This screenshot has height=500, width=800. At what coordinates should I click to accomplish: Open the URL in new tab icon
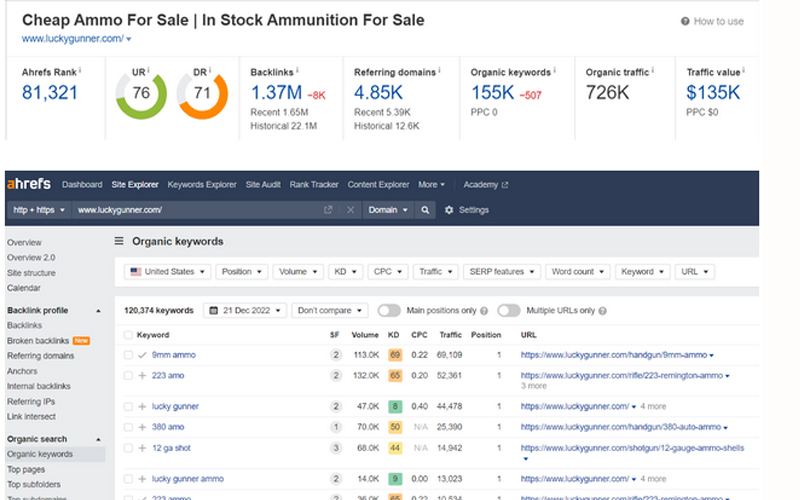coord(328,210)
